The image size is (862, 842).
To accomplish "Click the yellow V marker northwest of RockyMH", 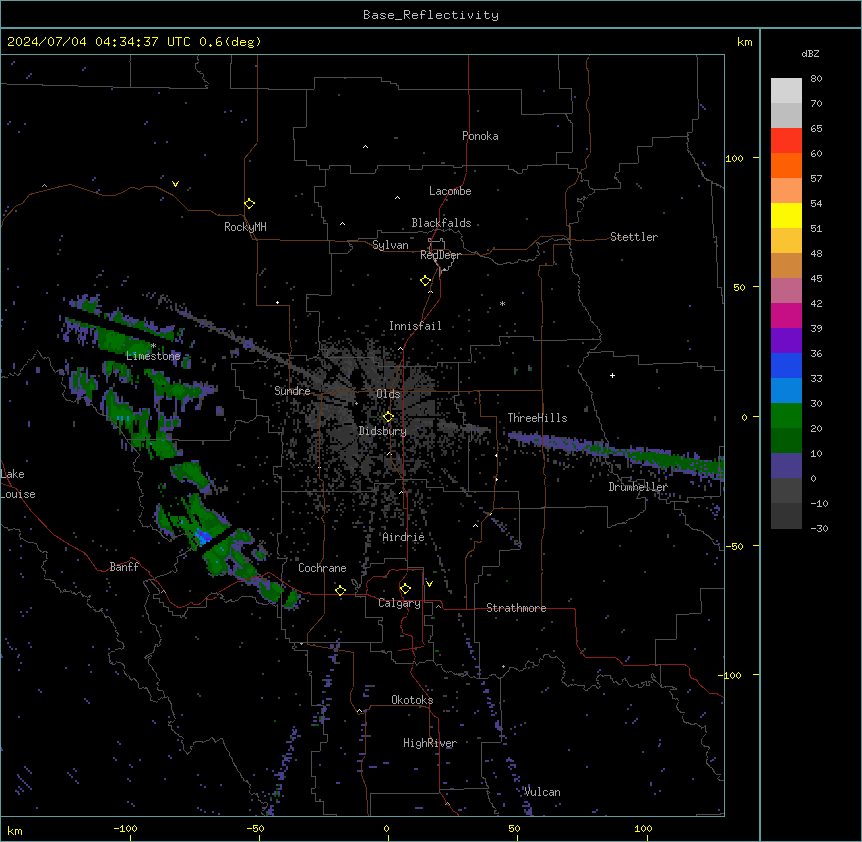I will click(175, 184).
